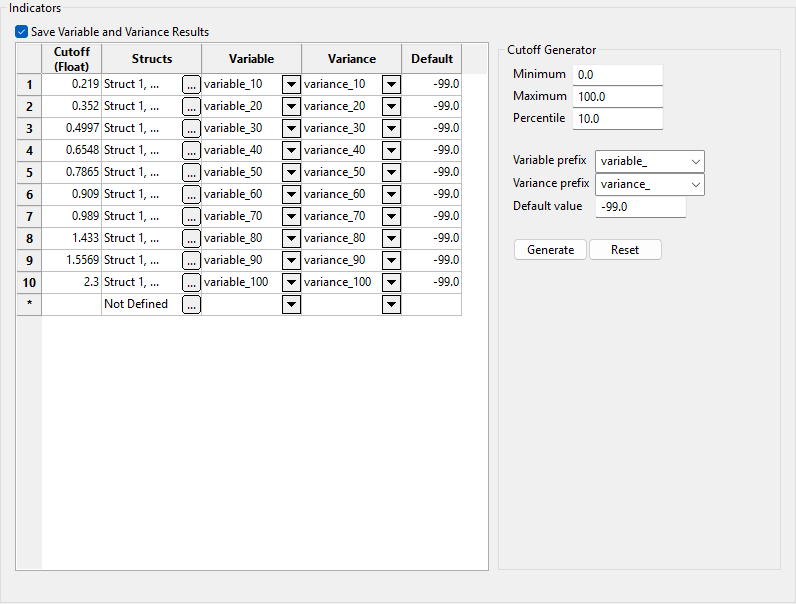Click Structs ellipsis button in row 7
796x604 pixels.
pos(191,216)
